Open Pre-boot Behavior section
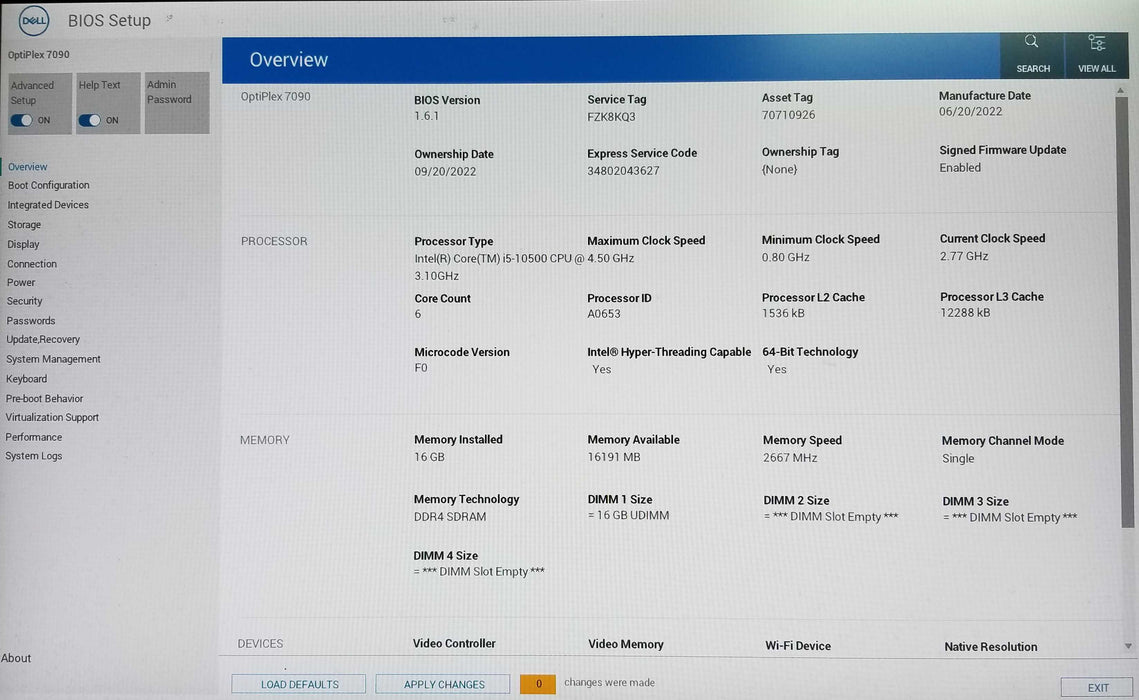This screenshot has width=1139, height=700. tap(44, 398)
